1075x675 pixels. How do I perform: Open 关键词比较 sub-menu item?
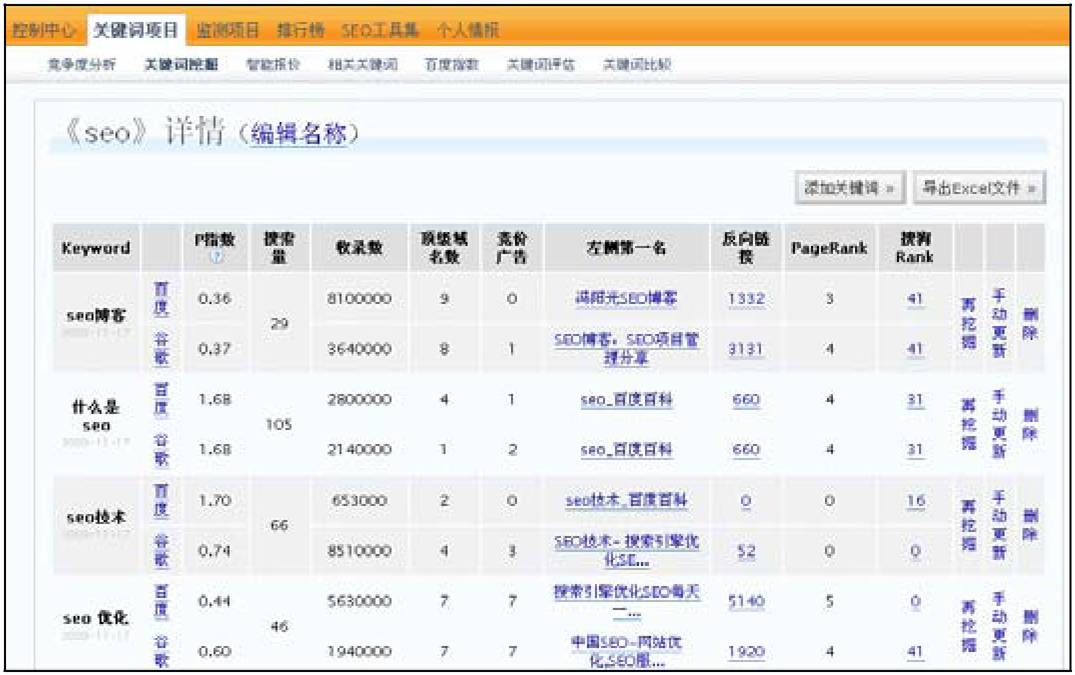tap(637, 64)
